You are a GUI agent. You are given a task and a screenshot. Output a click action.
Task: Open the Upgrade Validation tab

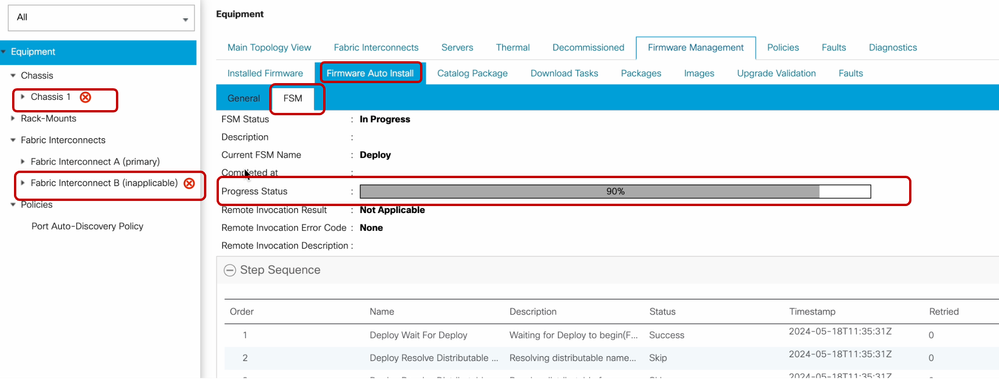coord(776,73)
